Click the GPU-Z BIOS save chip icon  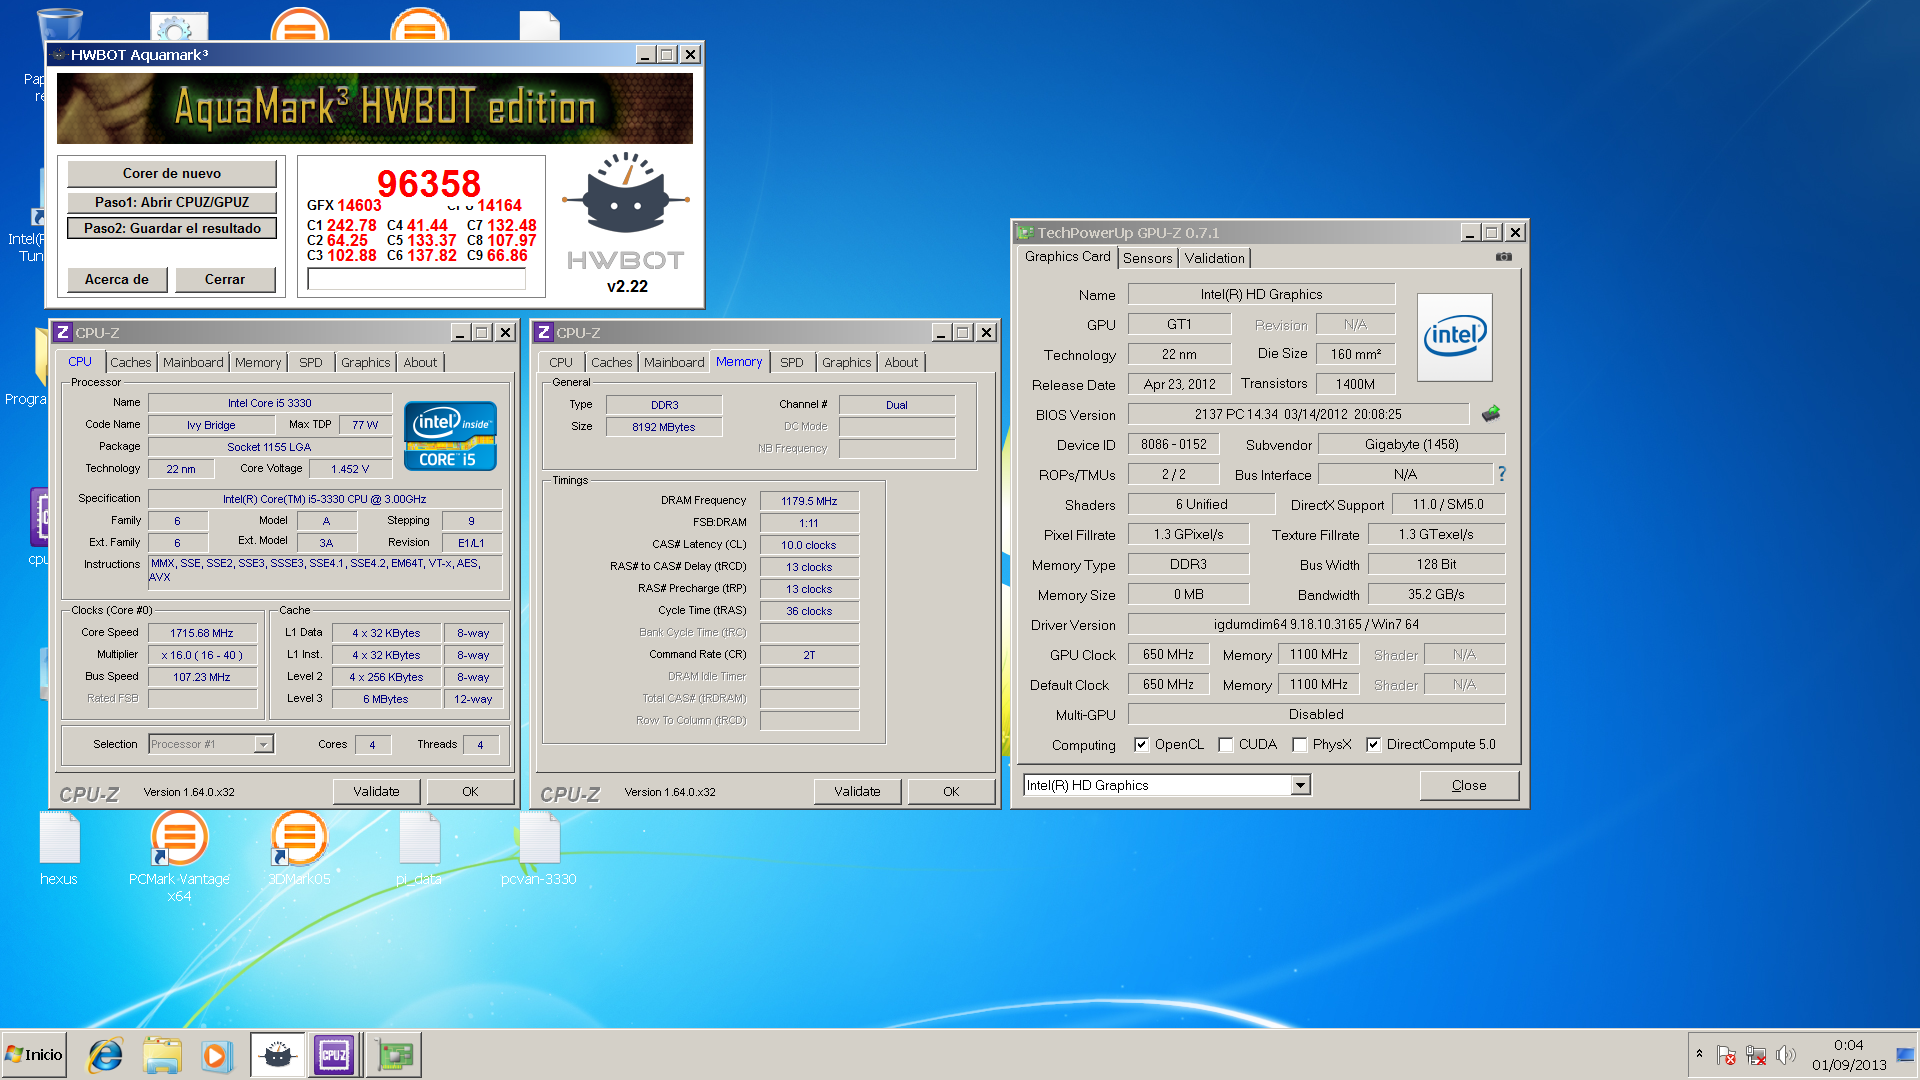[x=1490, y=413]
